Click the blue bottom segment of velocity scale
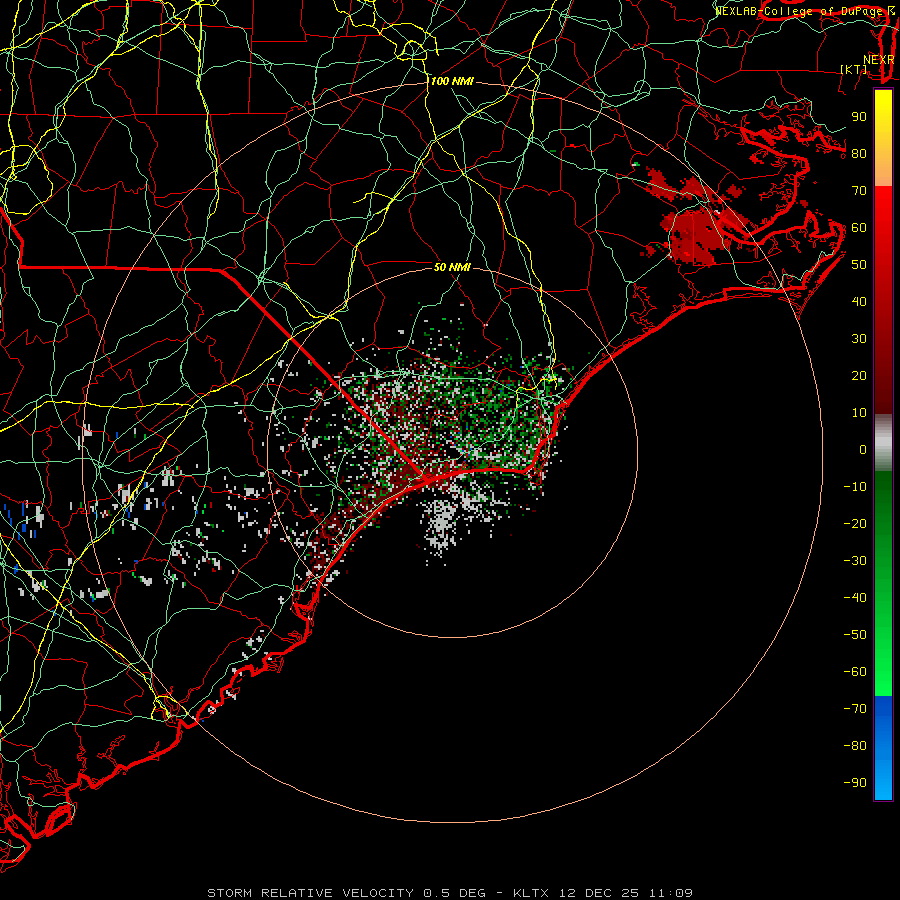This screenshot has width=900, height=900. coord(883,748)
